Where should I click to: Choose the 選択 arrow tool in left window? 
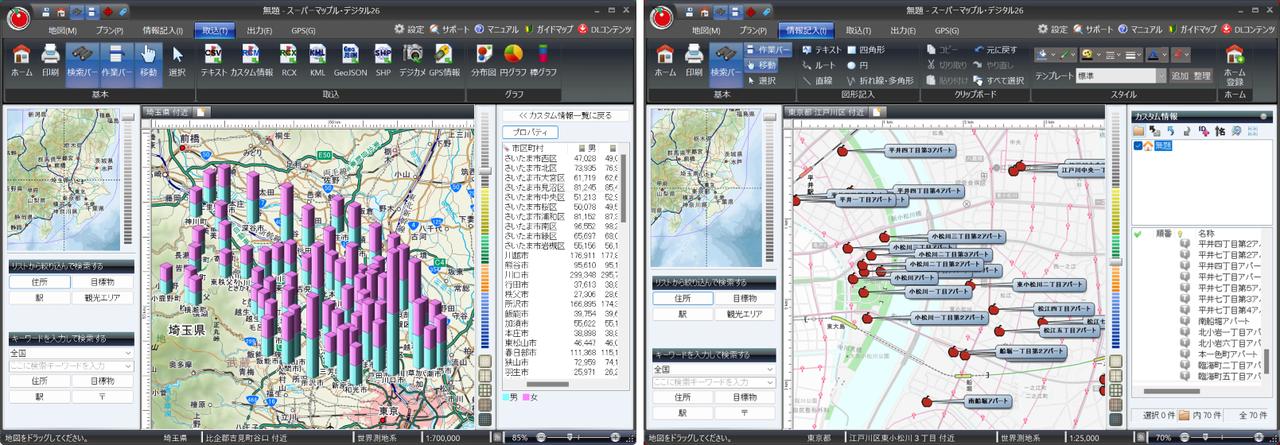(x=177, y=60)
